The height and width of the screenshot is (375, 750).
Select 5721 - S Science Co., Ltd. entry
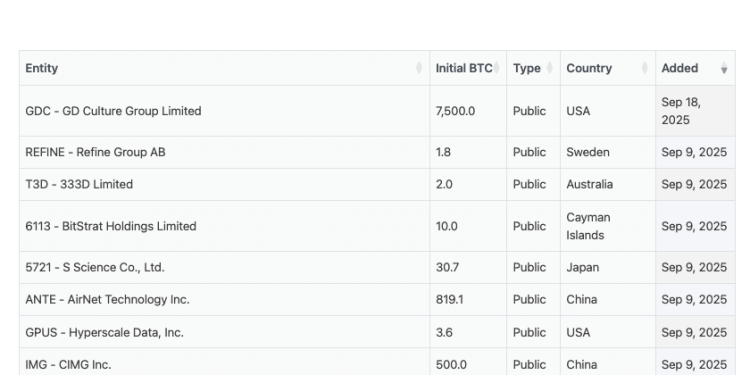click(x=95, y=267)
